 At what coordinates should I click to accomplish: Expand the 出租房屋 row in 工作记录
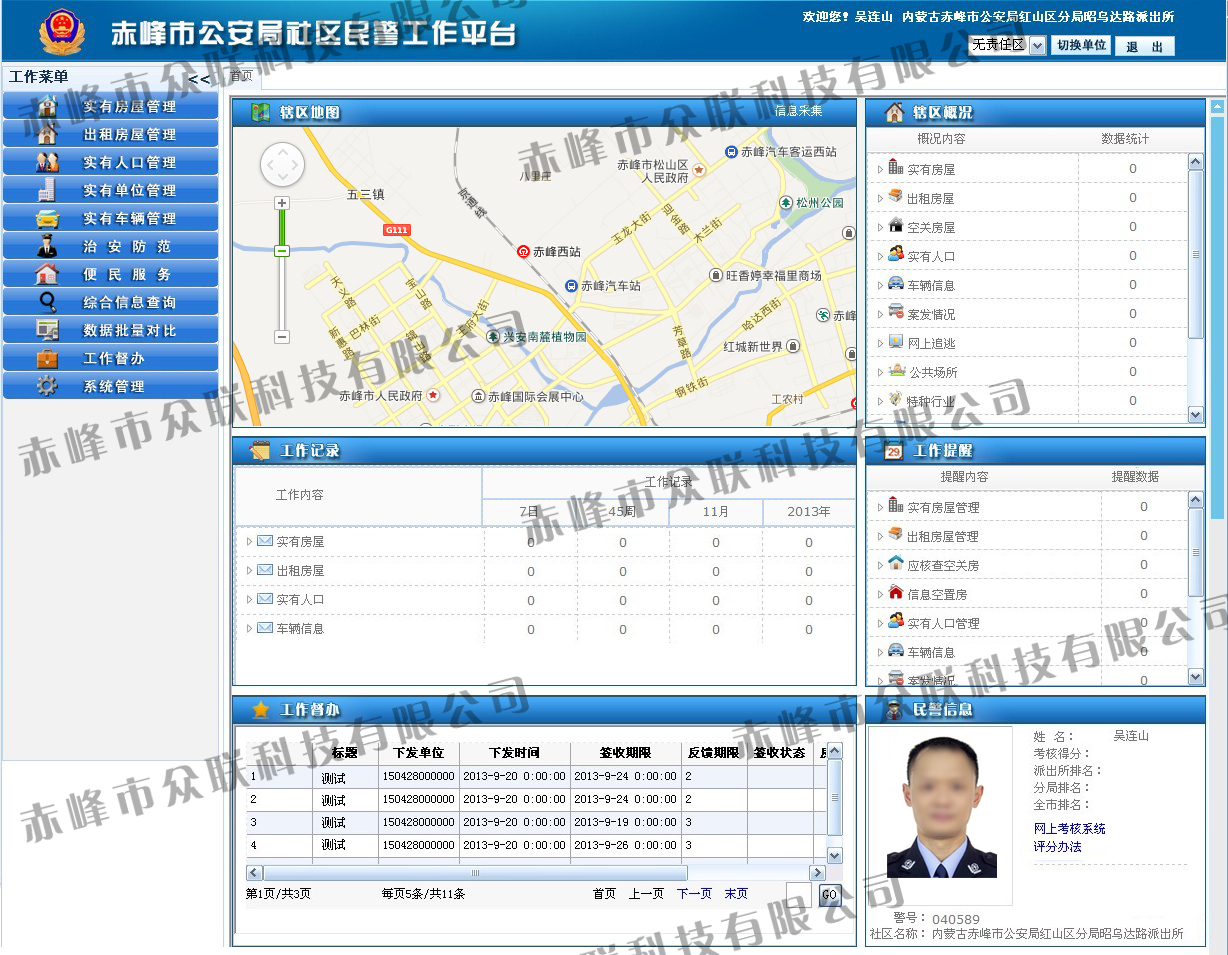249,571
